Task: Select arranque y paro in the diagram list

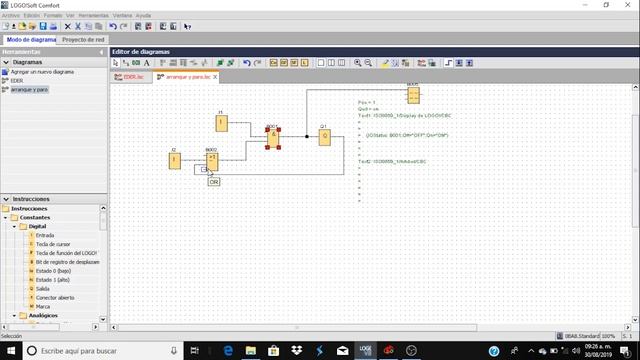Action: (29, 89)
